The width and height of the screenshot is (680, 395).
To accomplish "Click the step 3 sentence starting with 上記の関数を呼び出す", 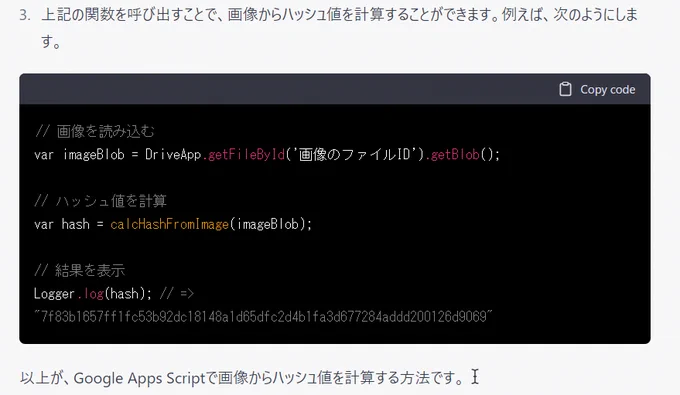I will click(x=340, y=28).
